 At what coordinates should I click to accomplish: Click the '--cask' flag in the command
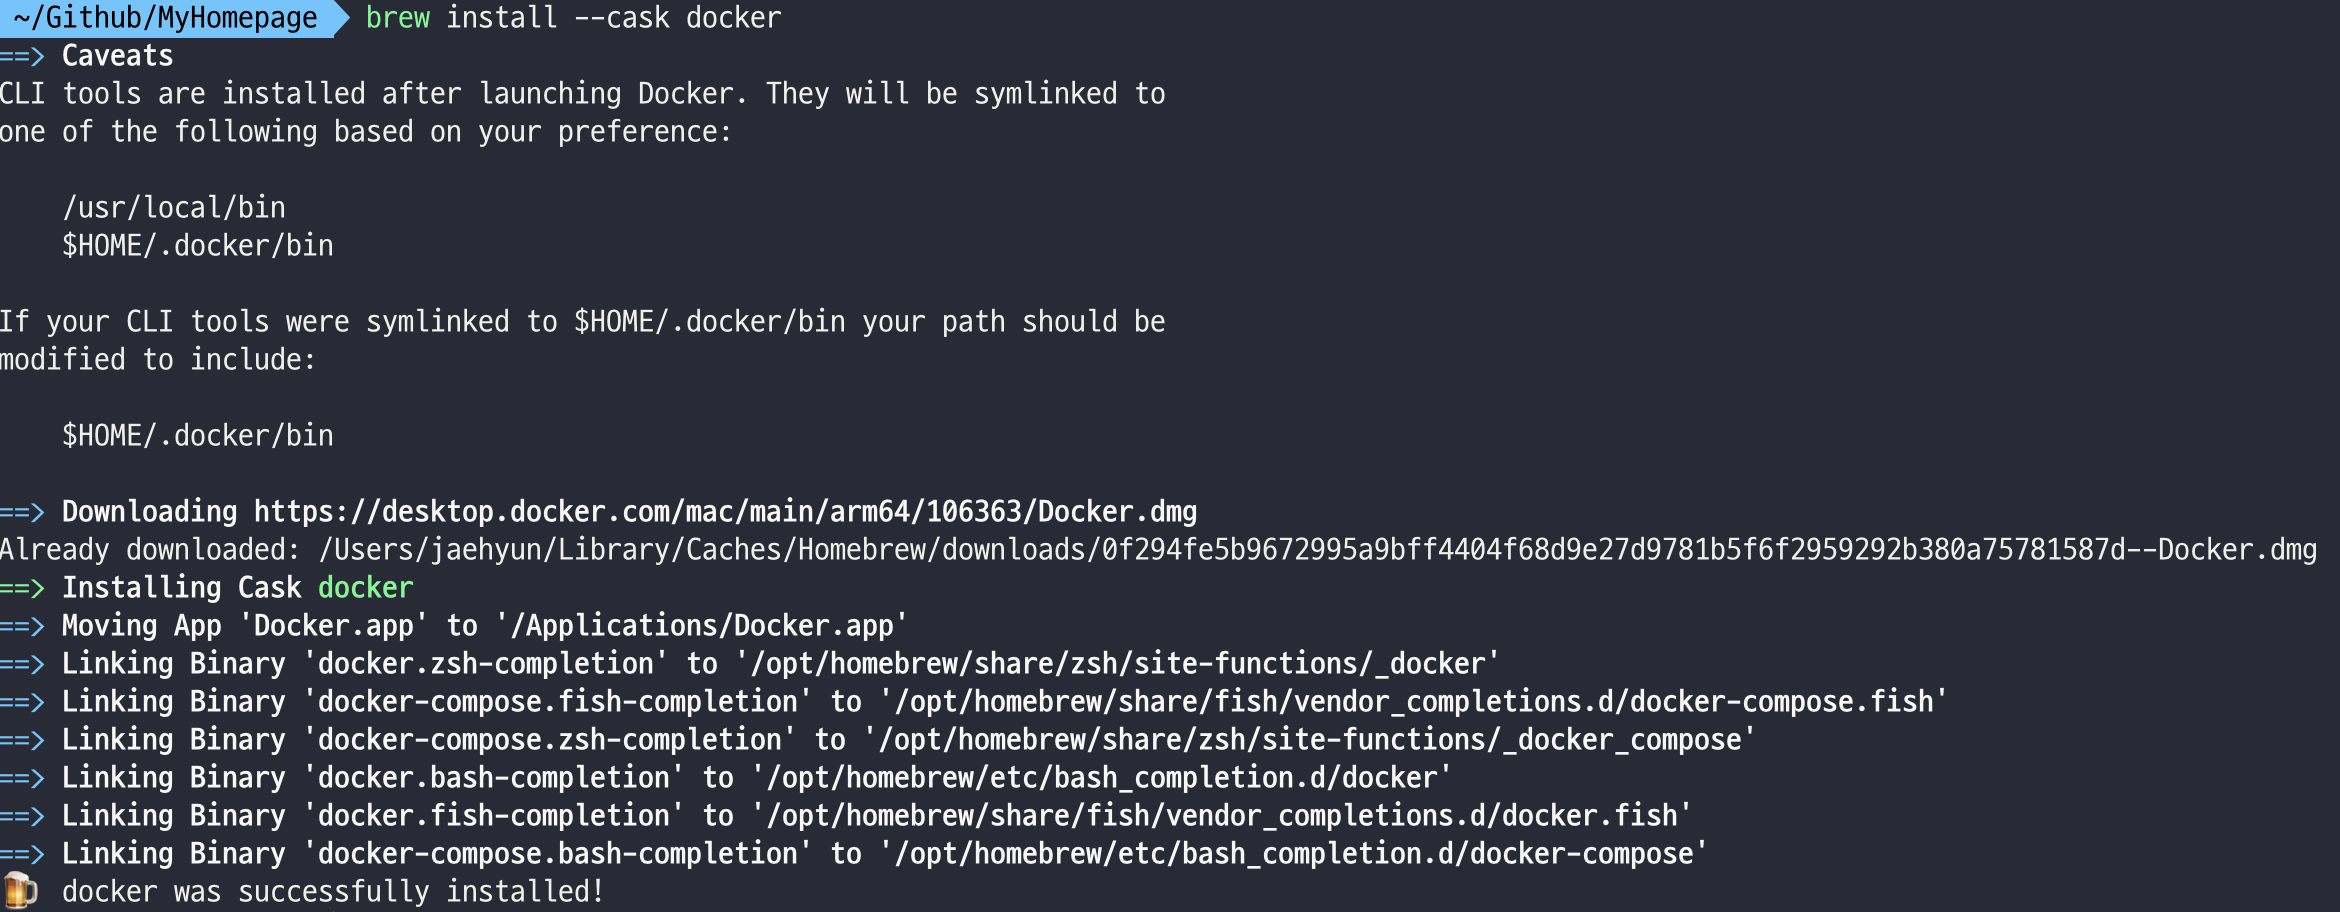pyautogui.click(x=621, y=18)
